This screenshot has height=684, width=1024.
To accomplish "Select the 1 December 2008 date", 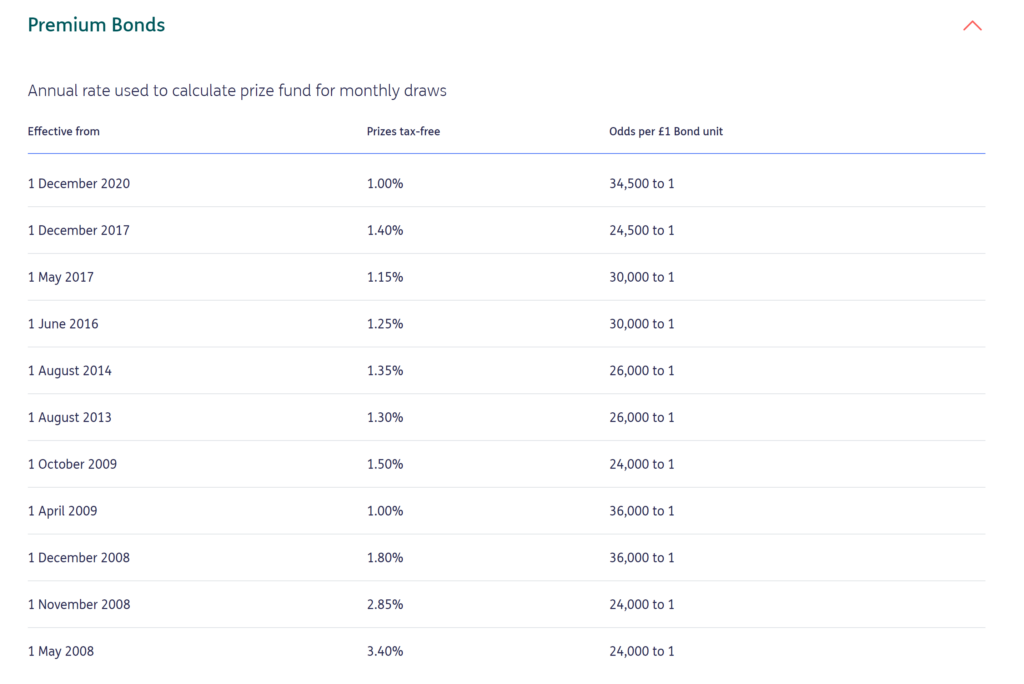I will click(x=78, y=558).
